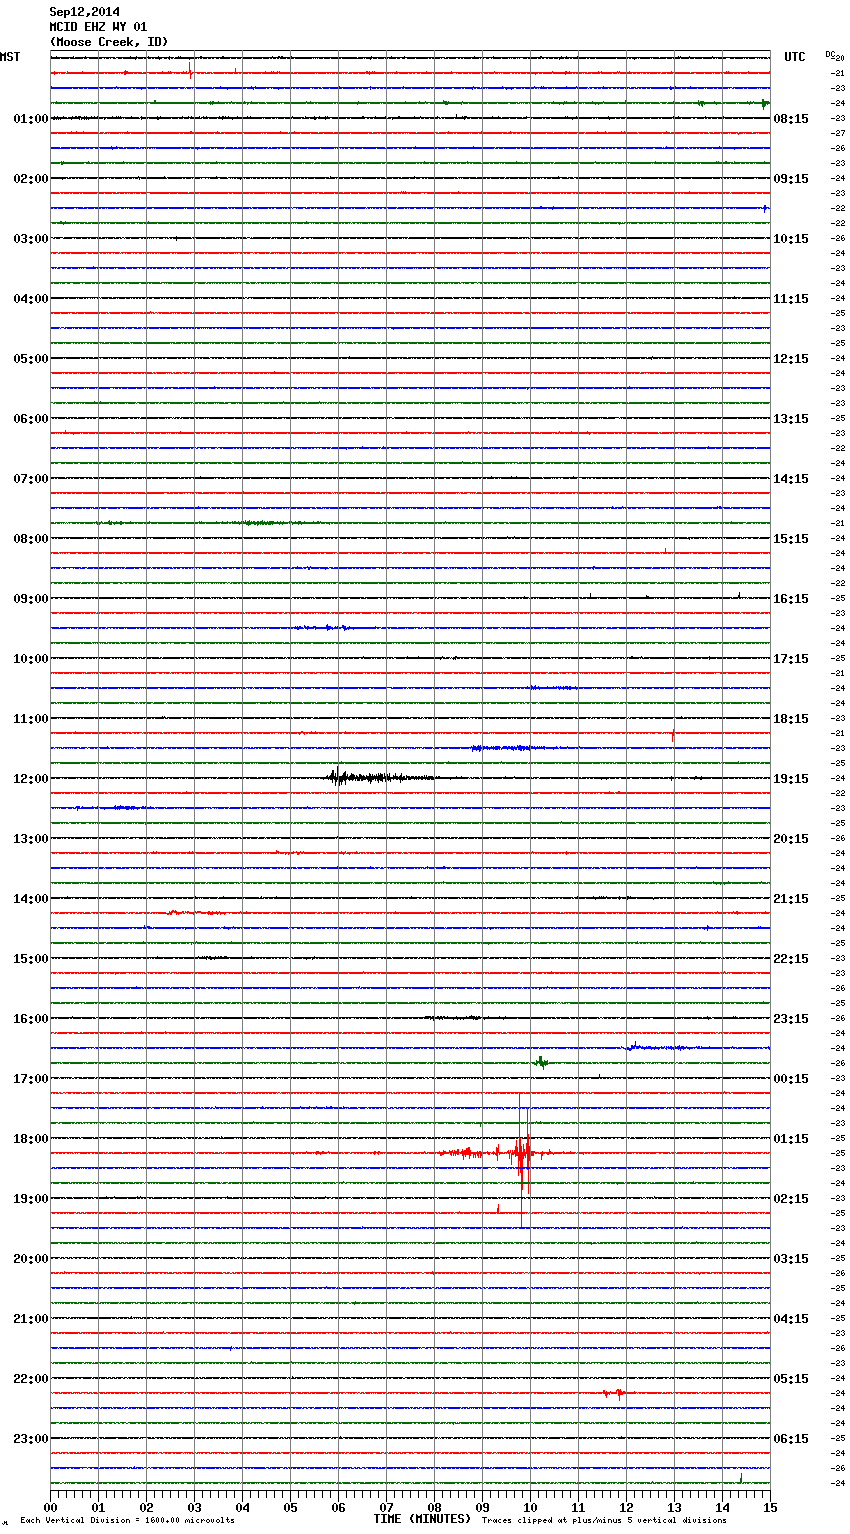Click the 04:00 MST time label
Viewport: 850px width, 1534px height.
31,299
